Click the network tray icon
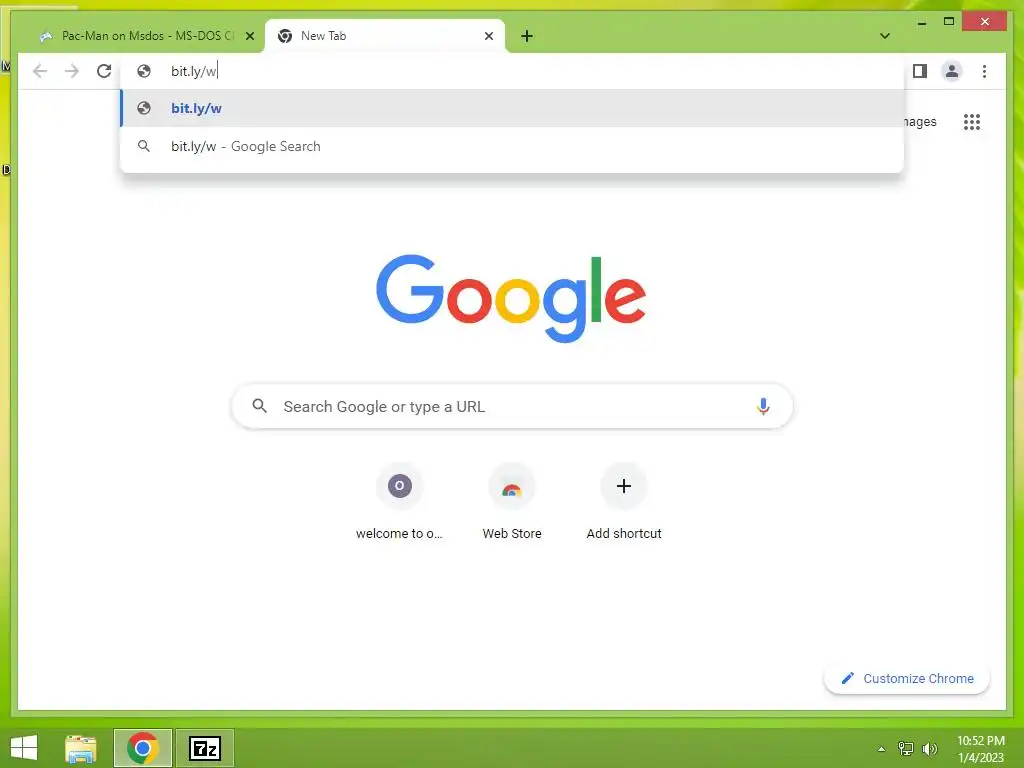The height and width of the screenshot is (768, 1024). [x=906, y=749]
